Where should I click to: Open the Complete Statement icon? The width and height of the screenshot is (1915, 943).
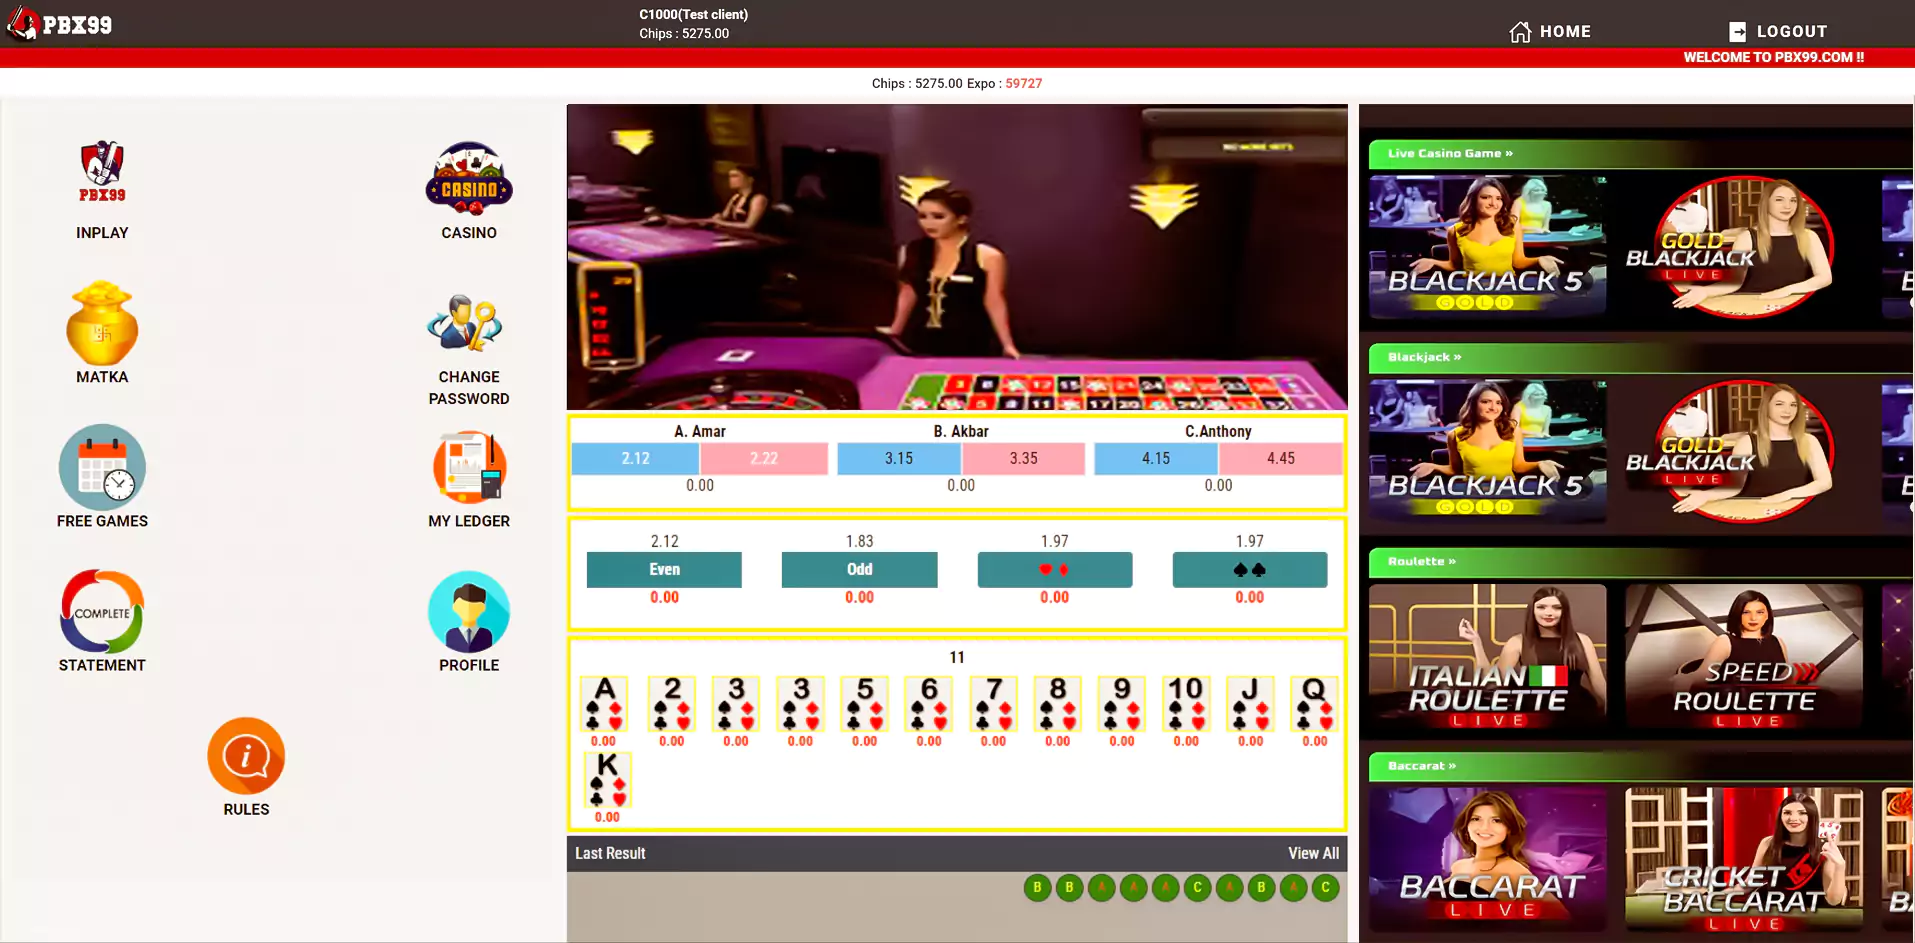(102, 611)
